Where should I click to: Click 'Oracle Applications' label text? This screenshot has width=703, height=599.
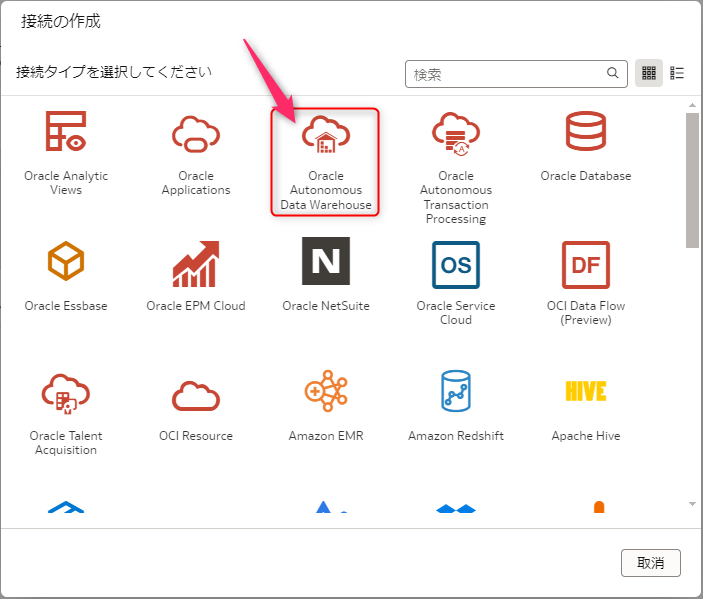tap(196, 183)
